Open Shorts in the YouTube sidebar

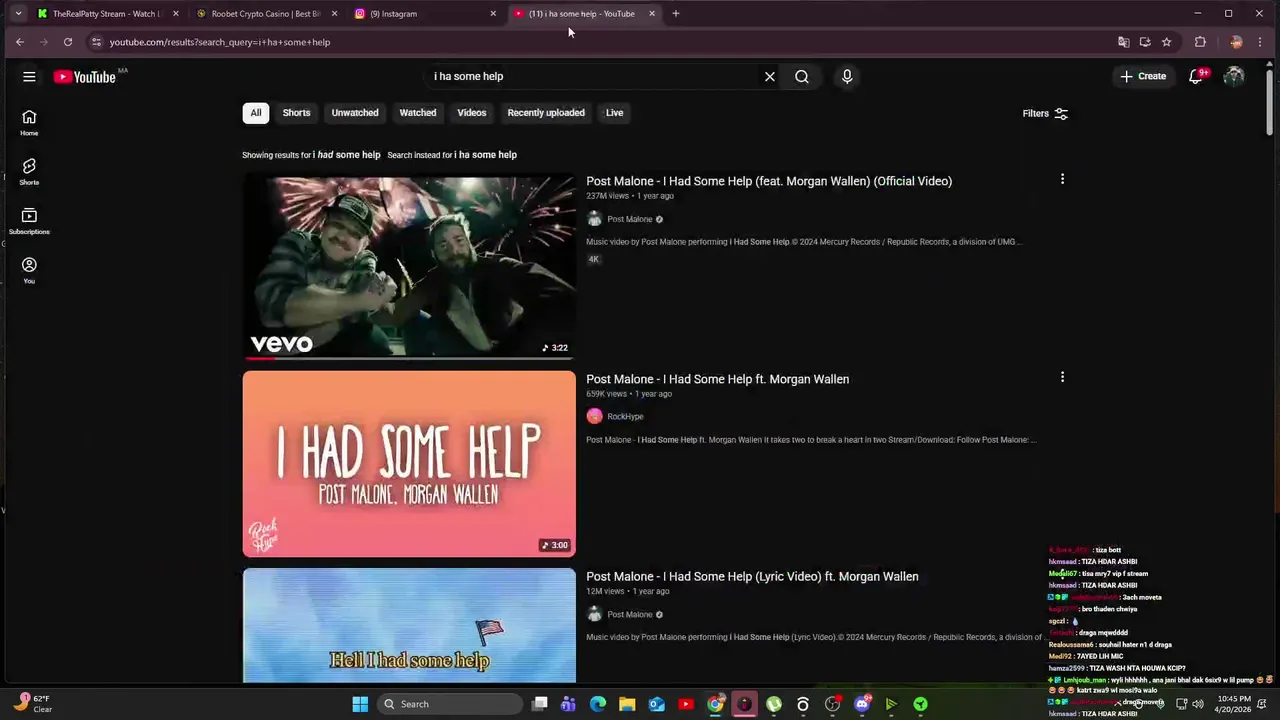click(x=29, y=172)
